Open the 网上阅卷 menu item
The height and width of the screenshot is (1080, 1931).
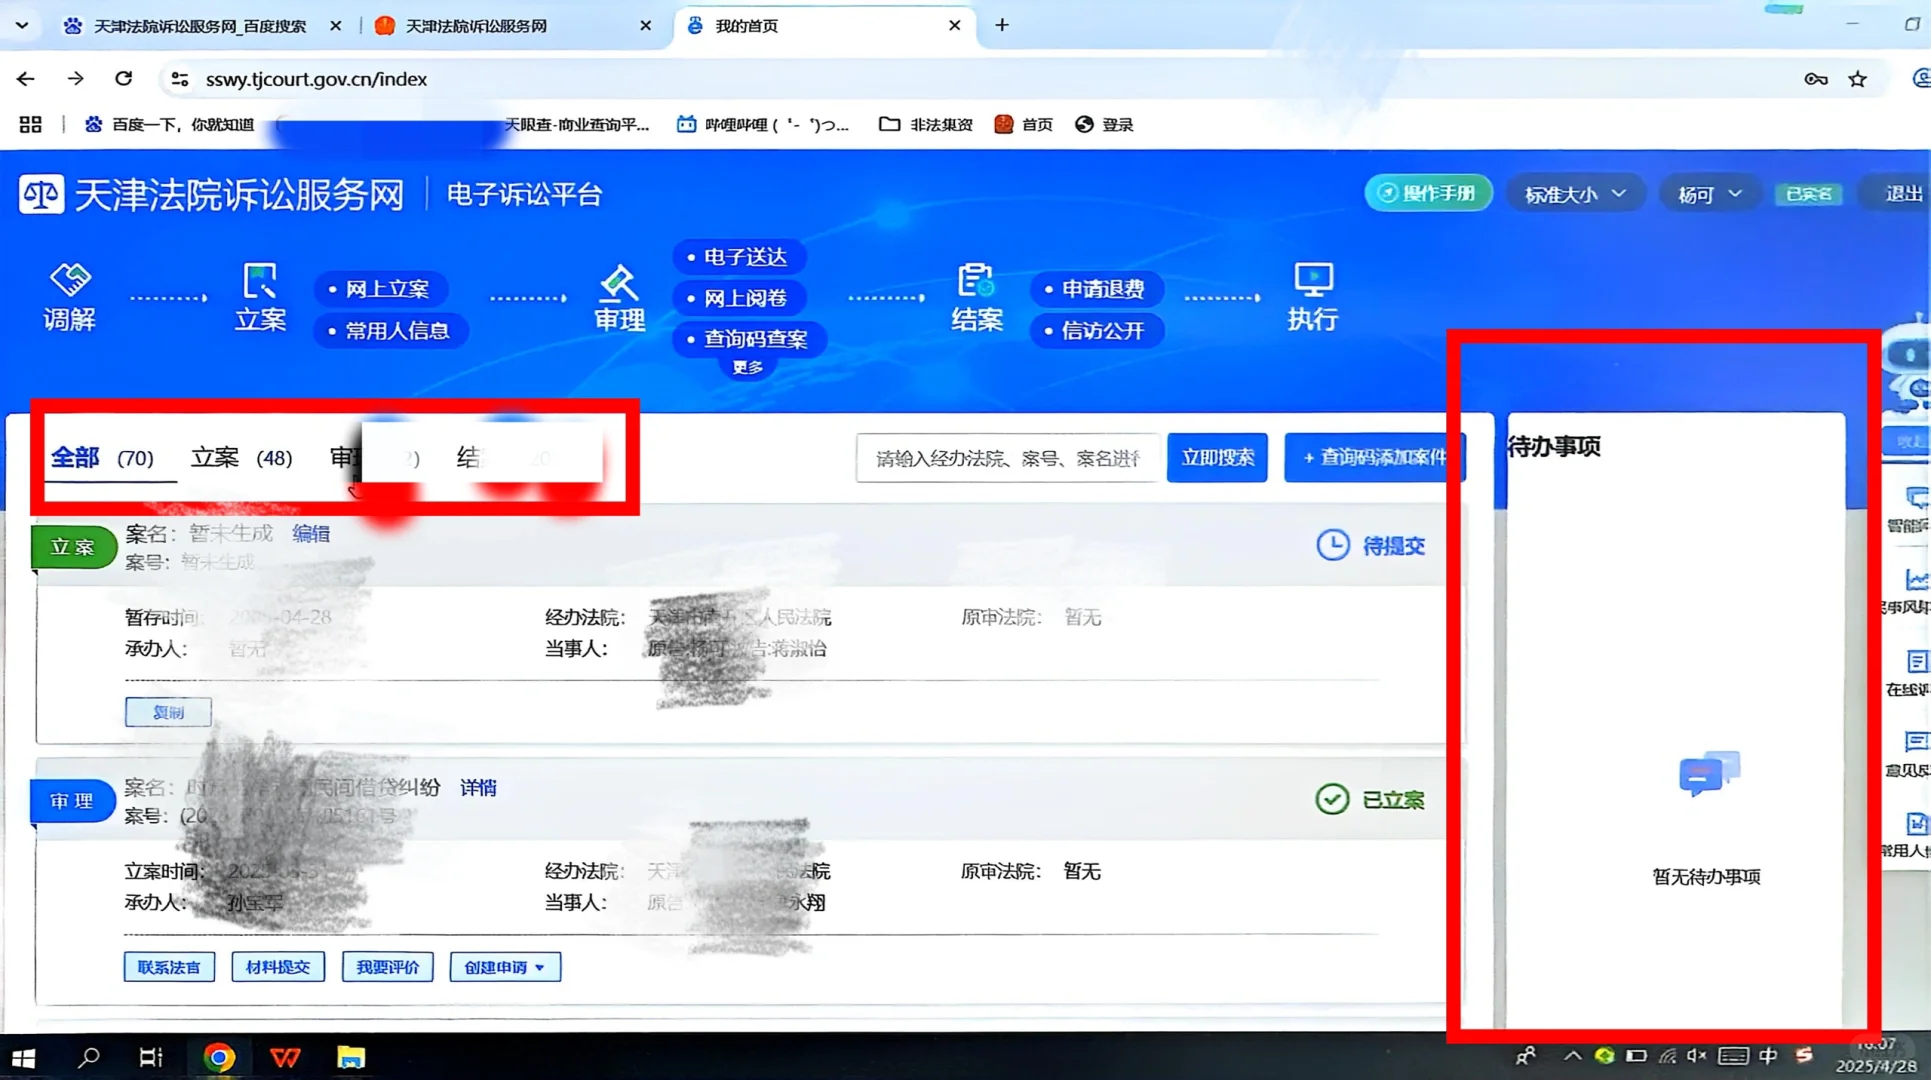(739, 298)
